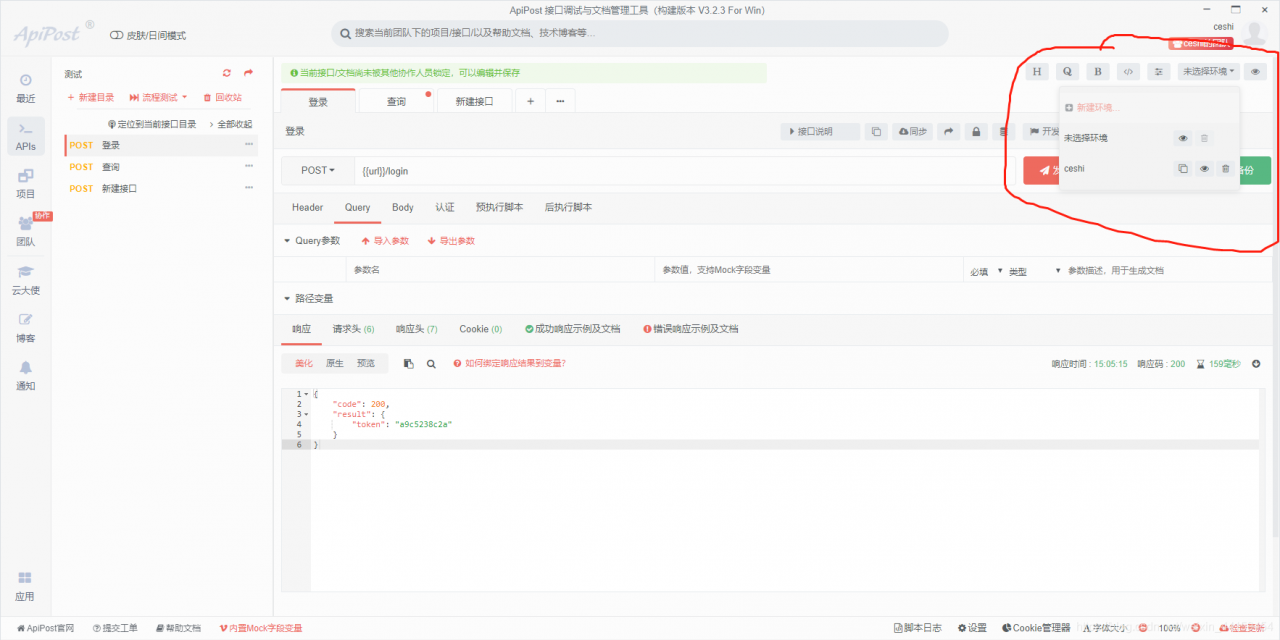
Task: Open the 登录 row three-dot menu
Action: click(x=249, y=145)
